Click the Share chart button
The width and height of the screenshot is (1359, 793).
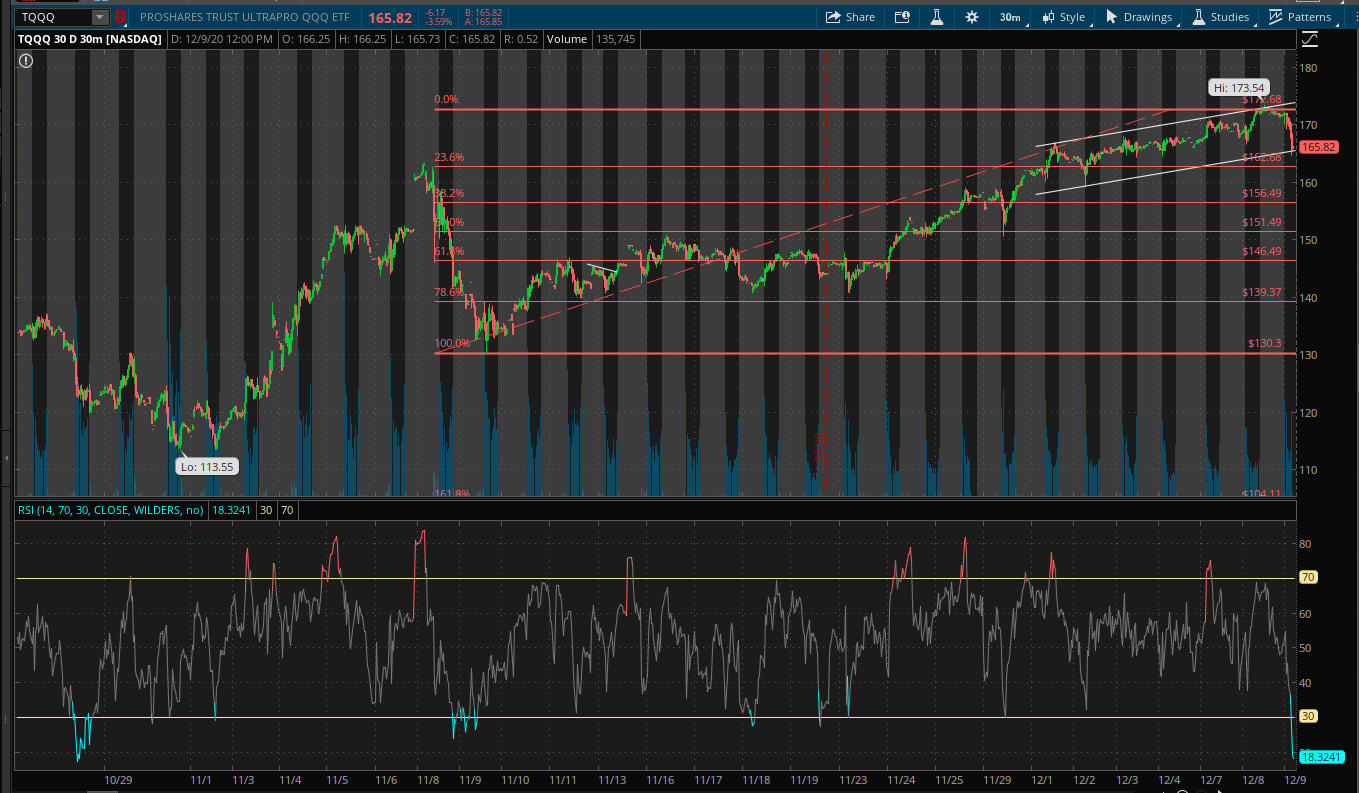(x=850, y=17)
